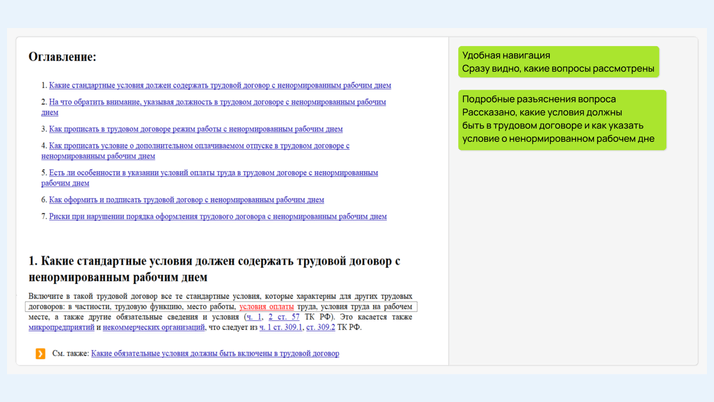Follow the 'микропредприятий' link
714x402 pixels.
click(61, 327)
